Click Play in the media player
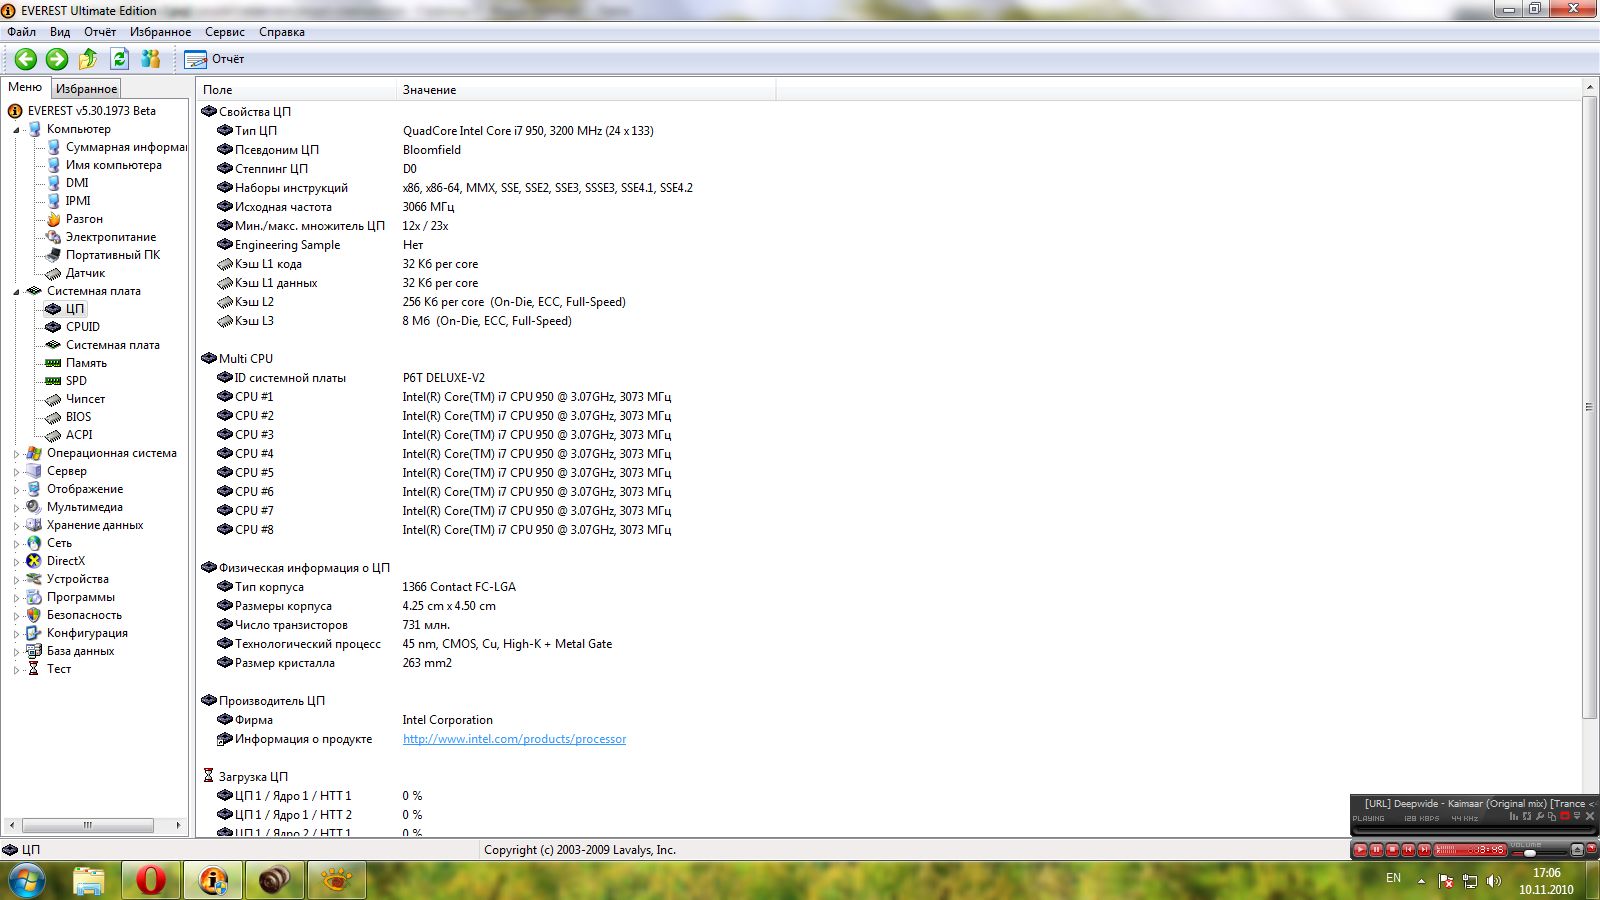1600x900 pixels. pyautogui.click(x=1360, y=850)
